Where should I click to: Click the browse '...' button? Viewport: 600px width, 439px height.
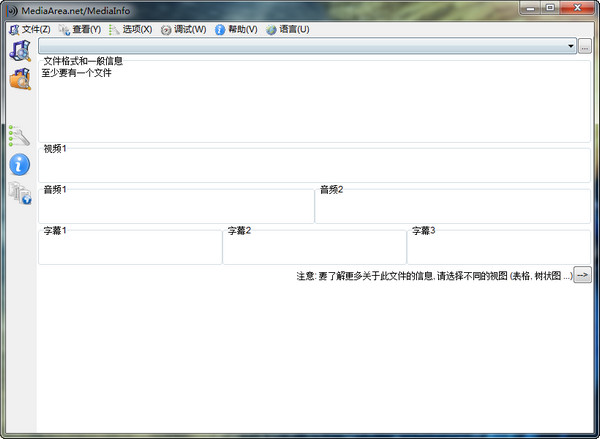(584, 46)
